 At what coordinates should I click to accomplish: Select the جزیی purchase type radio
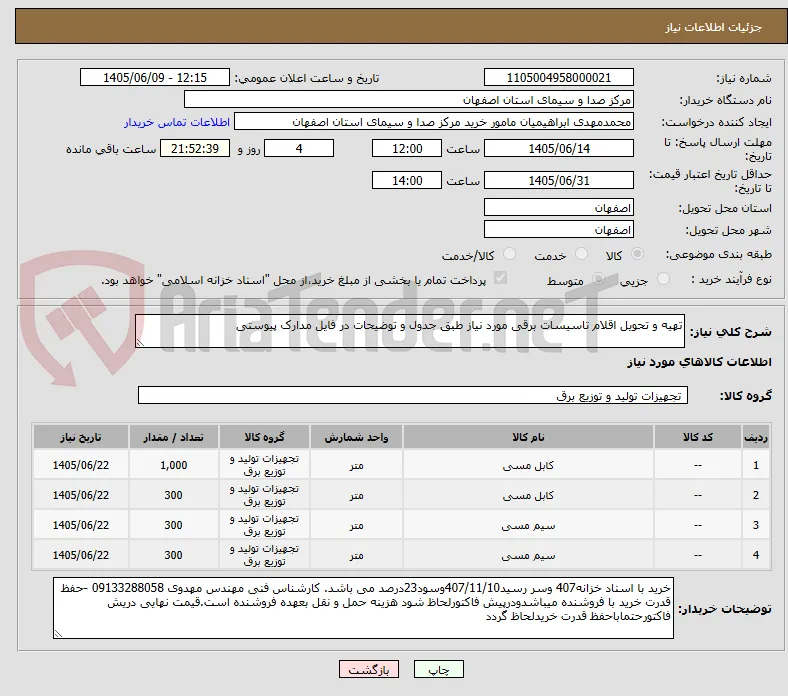pos(663,278)
